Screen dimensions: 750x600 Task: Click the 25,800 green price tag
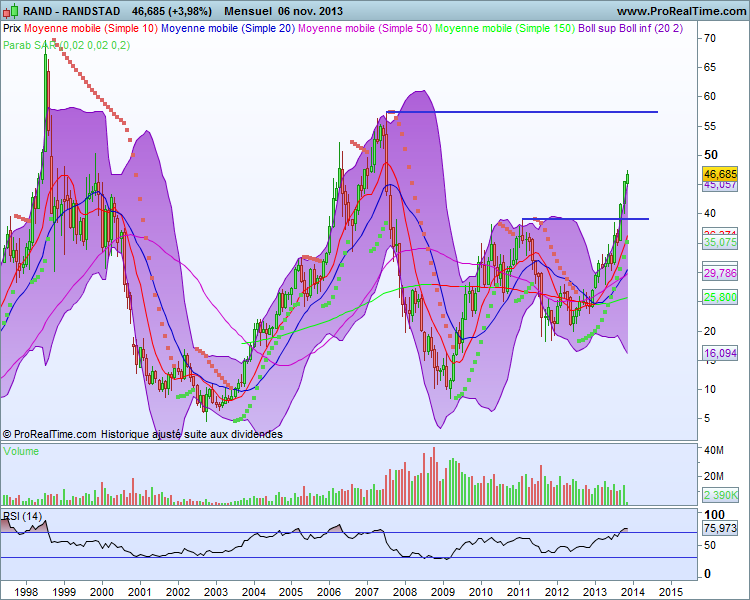click(720, 297)
